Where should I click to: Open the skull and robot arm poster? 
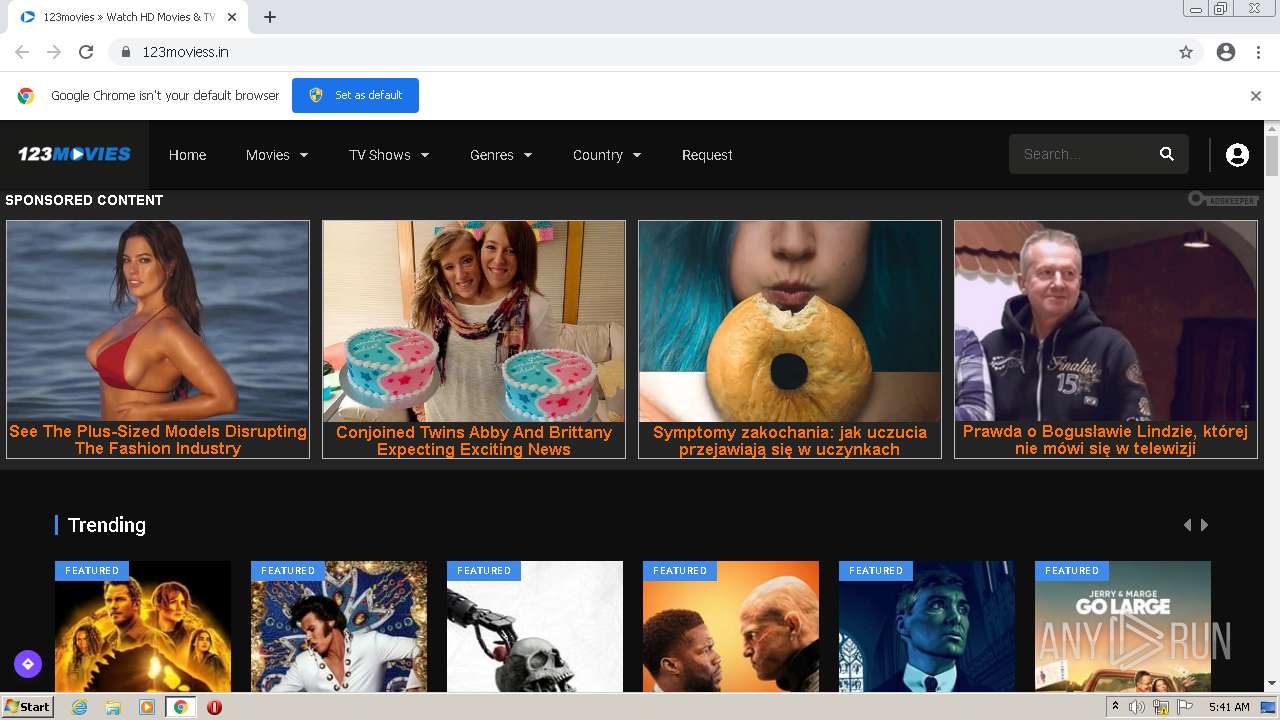tap(535, 626)
